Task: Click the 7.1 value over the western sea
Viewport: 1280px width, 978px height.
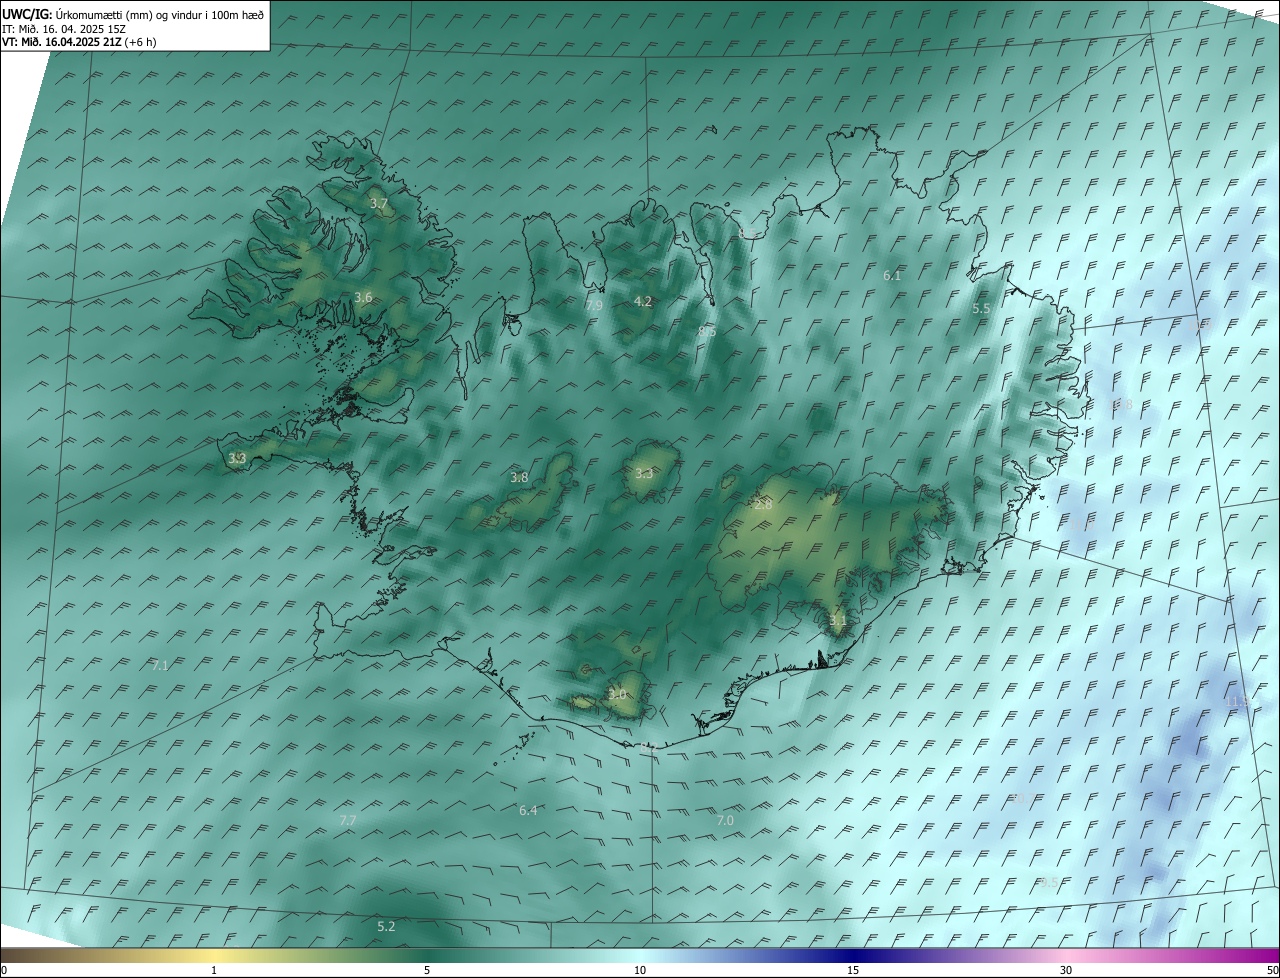Action: pyautogui.click(x=160, y=665)
